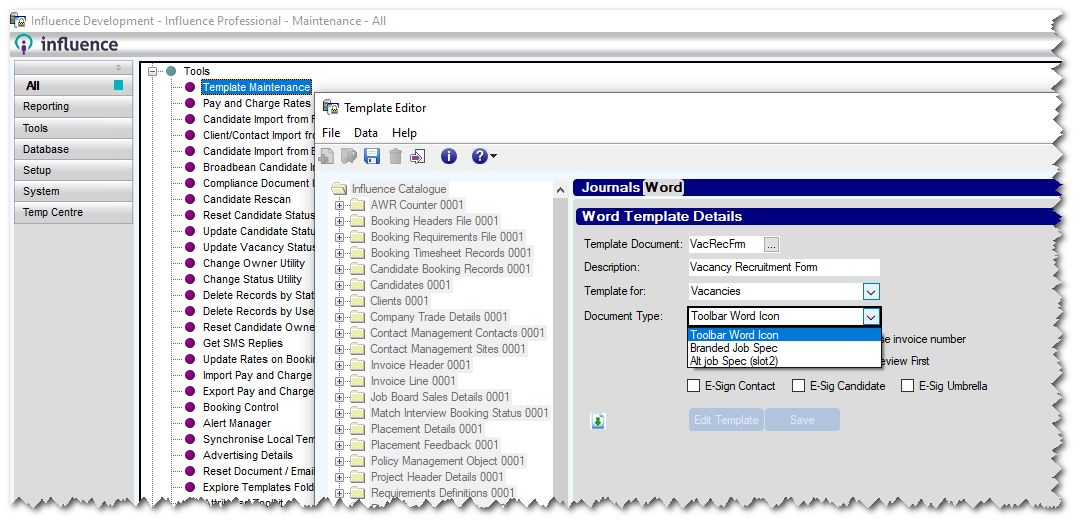This screenshot has width=1080, height=525.
Task: Choose Toolbar Word Icon from dropdown list
Action: click(785, 336)
